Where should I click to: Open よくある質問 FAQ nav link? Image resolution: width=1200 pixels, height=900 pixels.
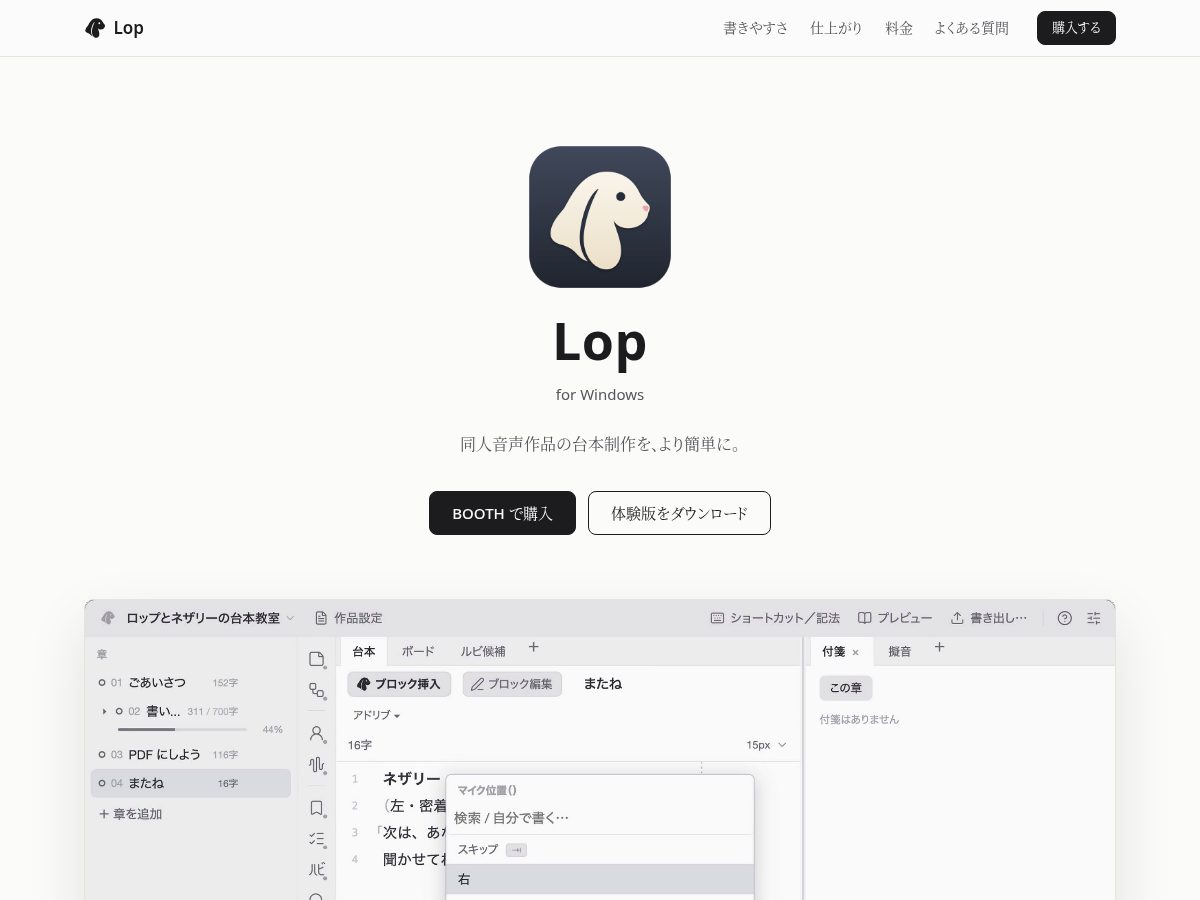[x=971, y=28]
